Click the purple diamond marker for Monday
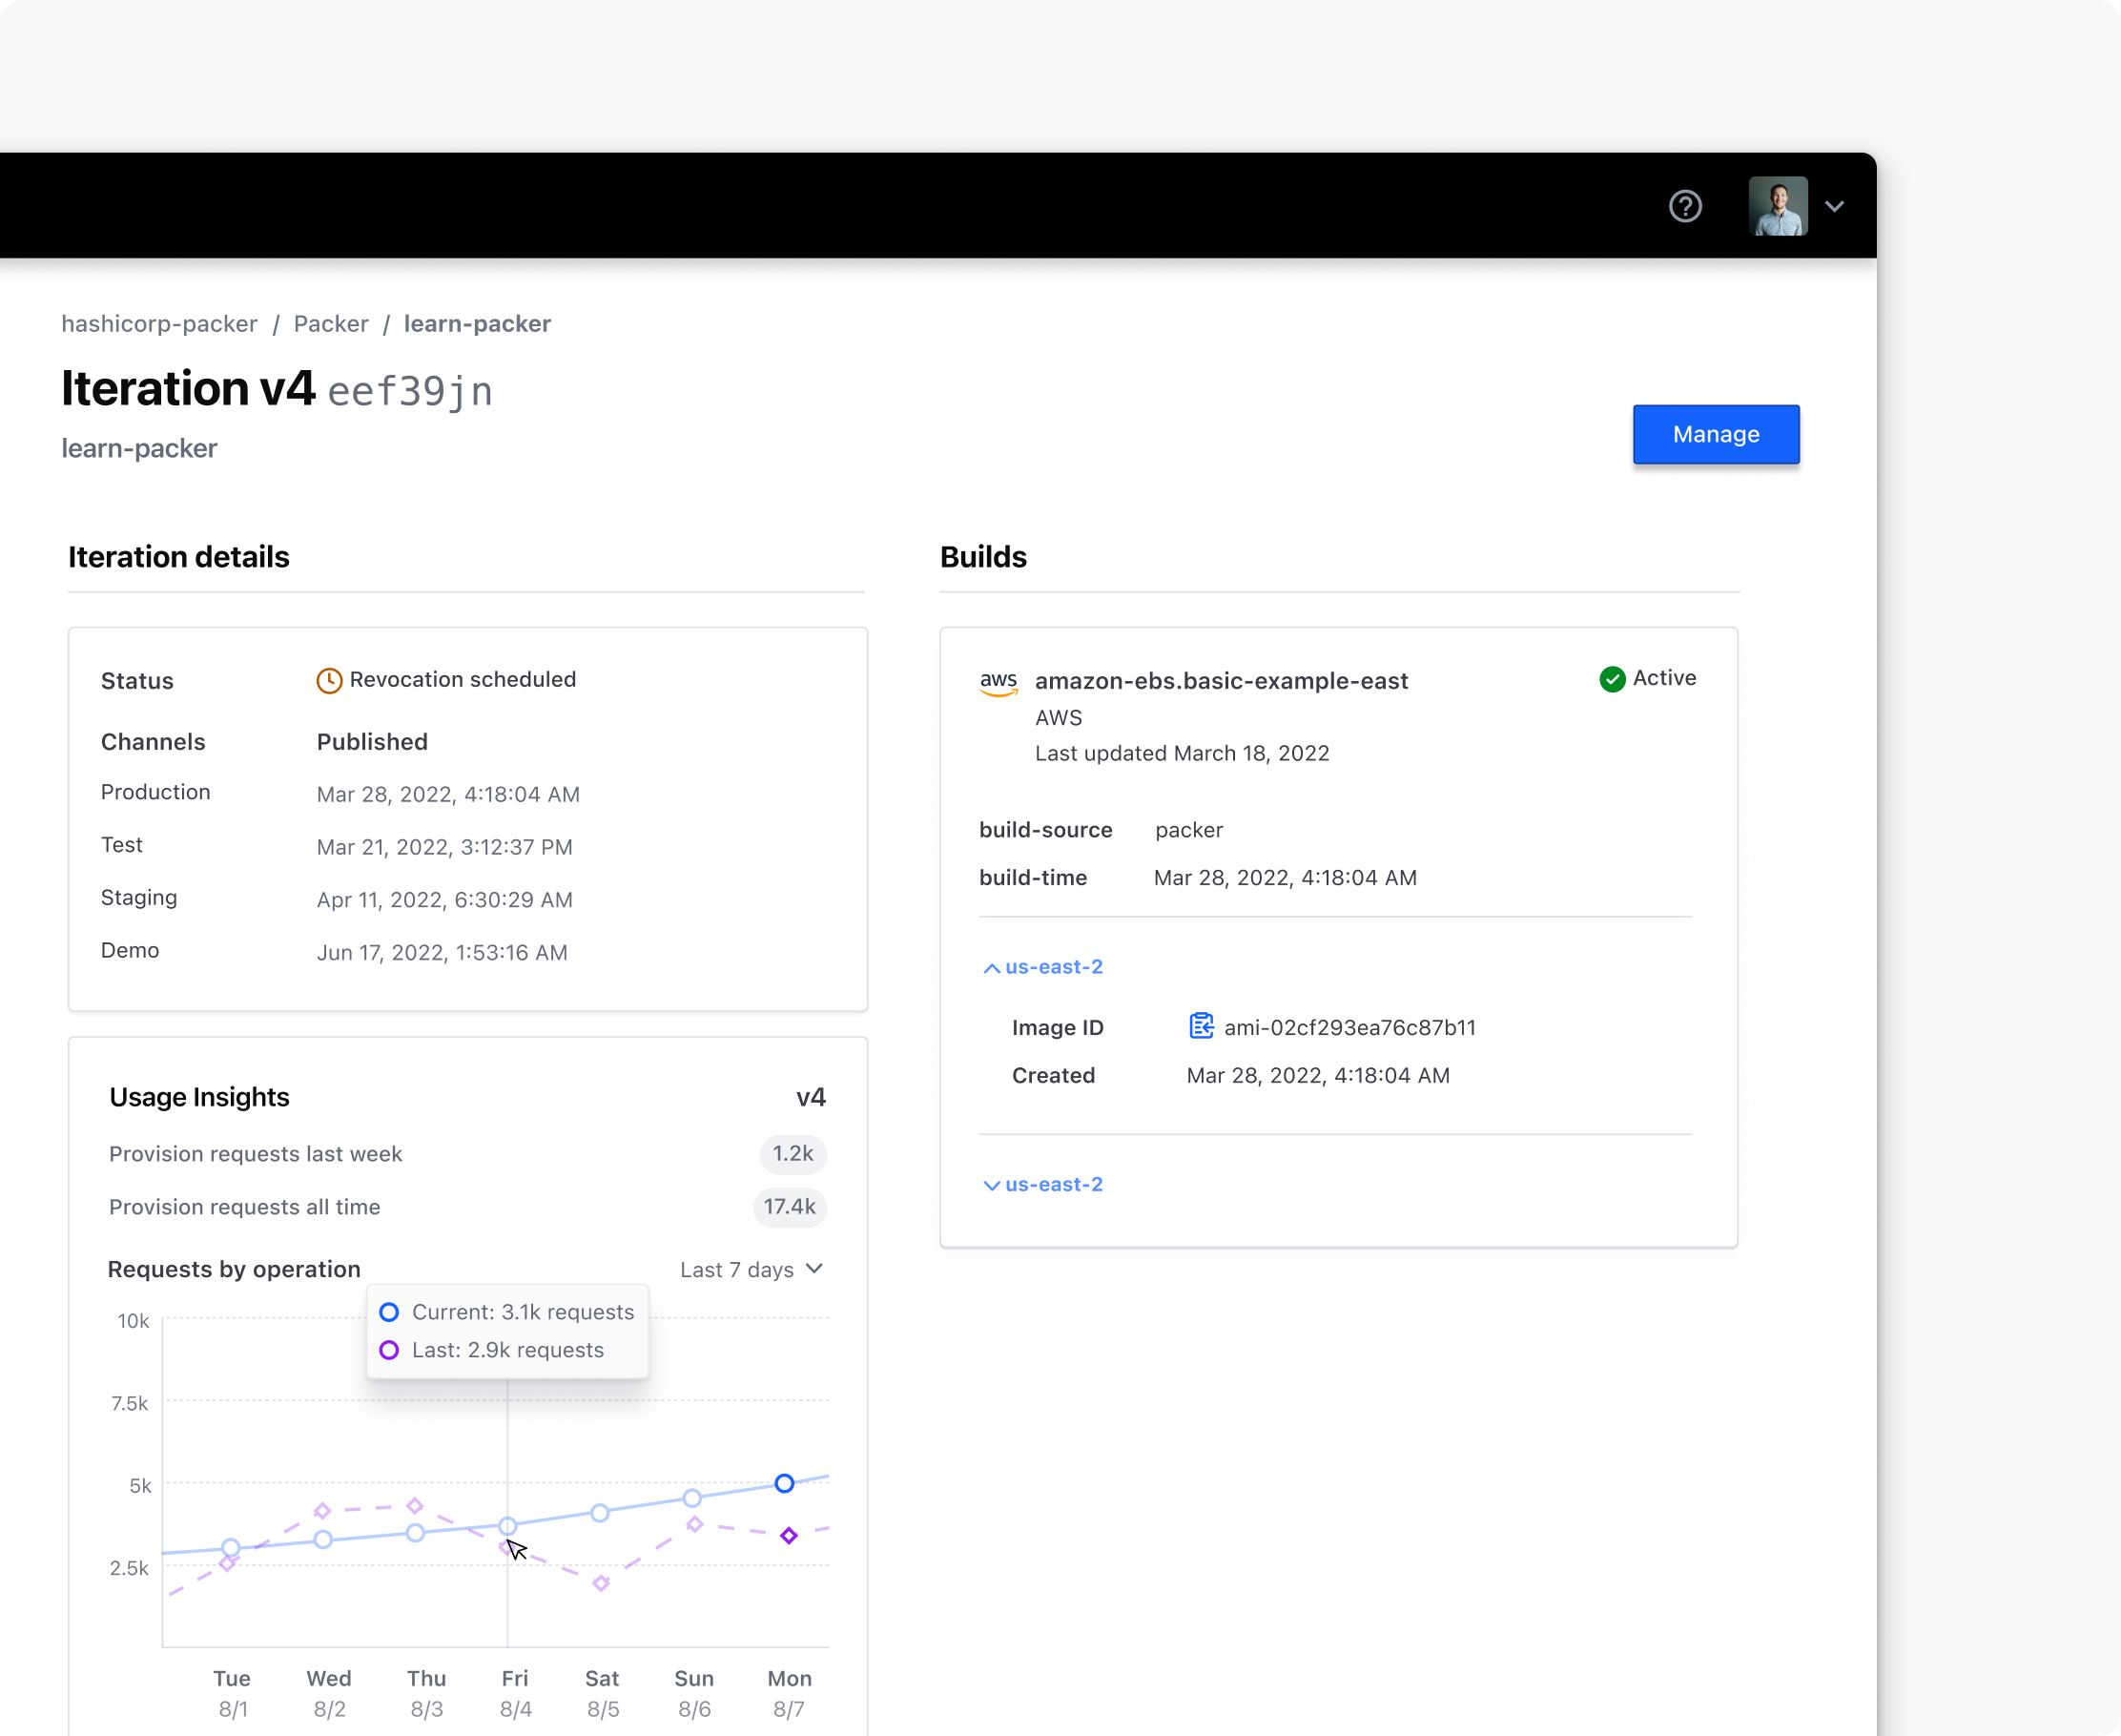 click(789, 1536)
